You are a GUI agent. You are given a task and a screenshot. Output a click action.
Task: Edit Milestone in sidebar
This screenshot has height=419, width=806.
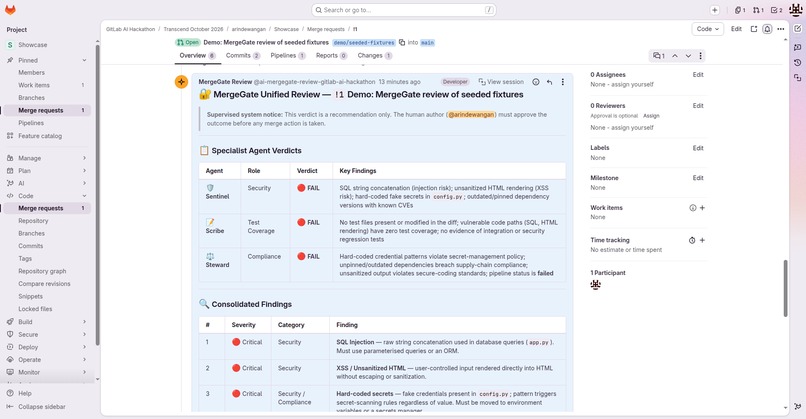point(698,178)
